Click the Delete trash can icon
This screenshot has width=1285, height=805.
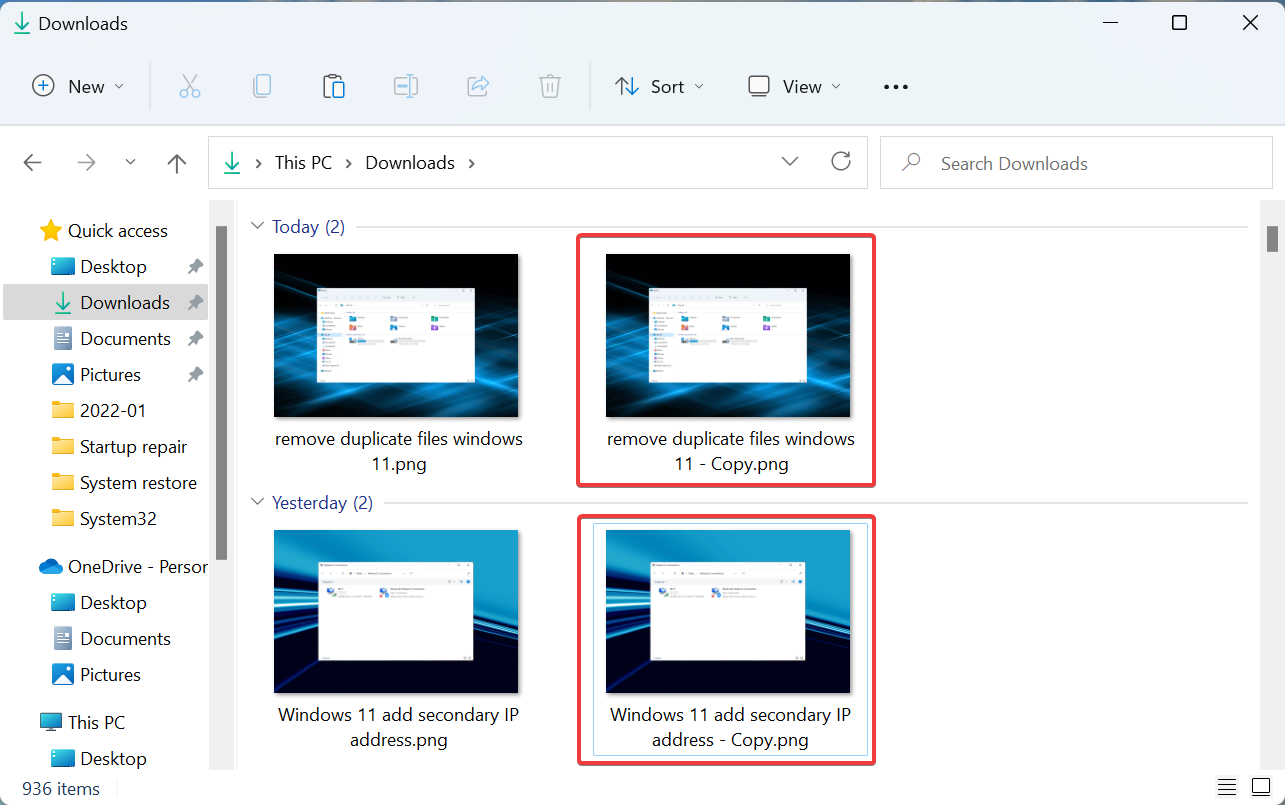coord(550,87)
